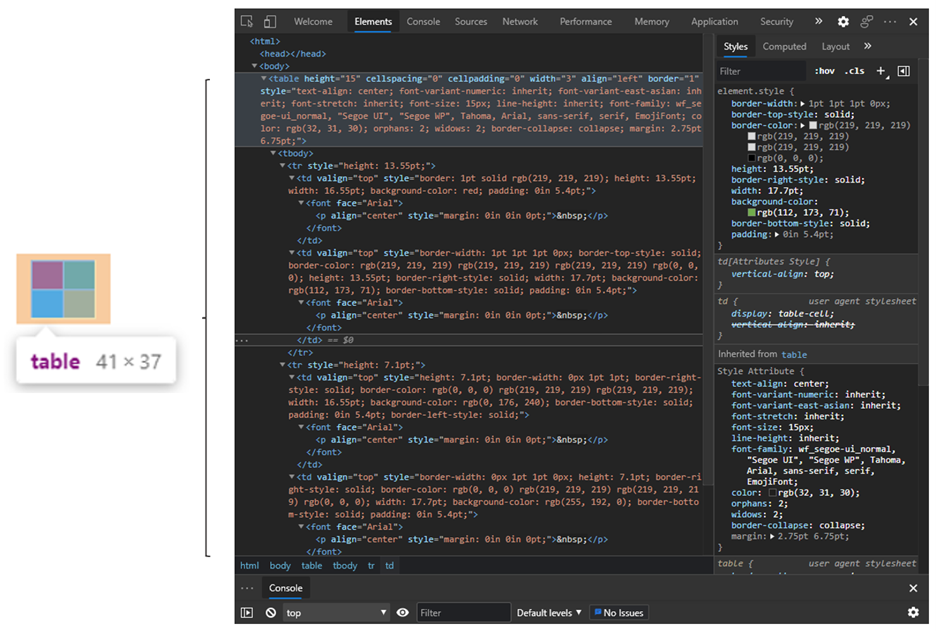Click the new style rule plus icon
Viewport: 936px width, 631px height.
(881, 71)
